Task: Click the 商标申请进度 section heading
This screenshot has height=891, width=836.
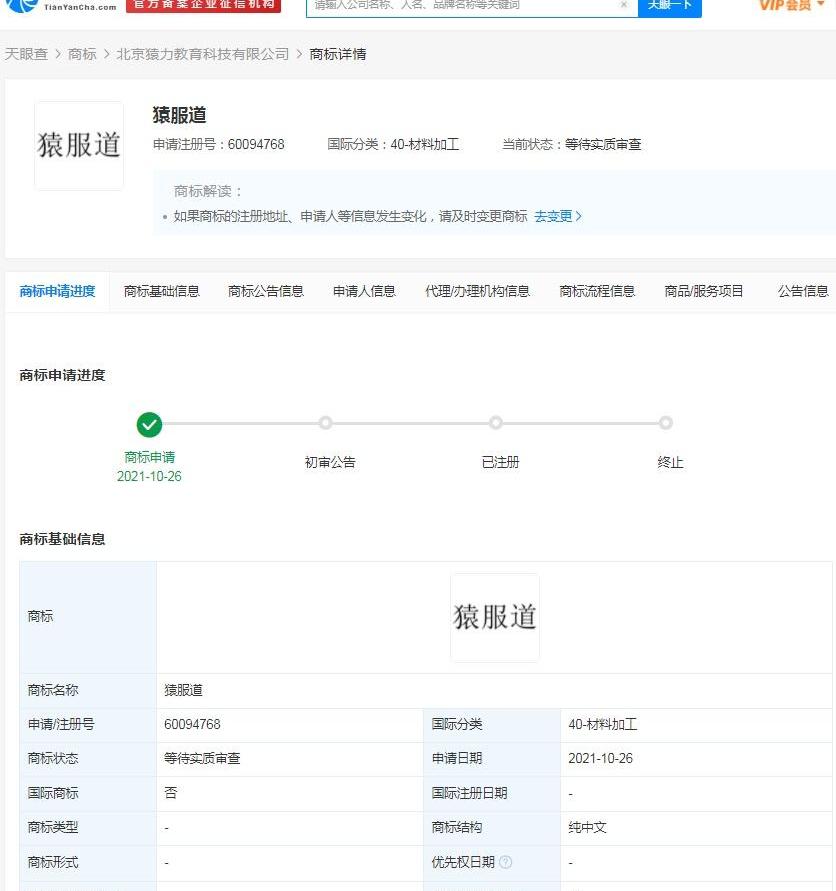Action: tap(63, 376)
